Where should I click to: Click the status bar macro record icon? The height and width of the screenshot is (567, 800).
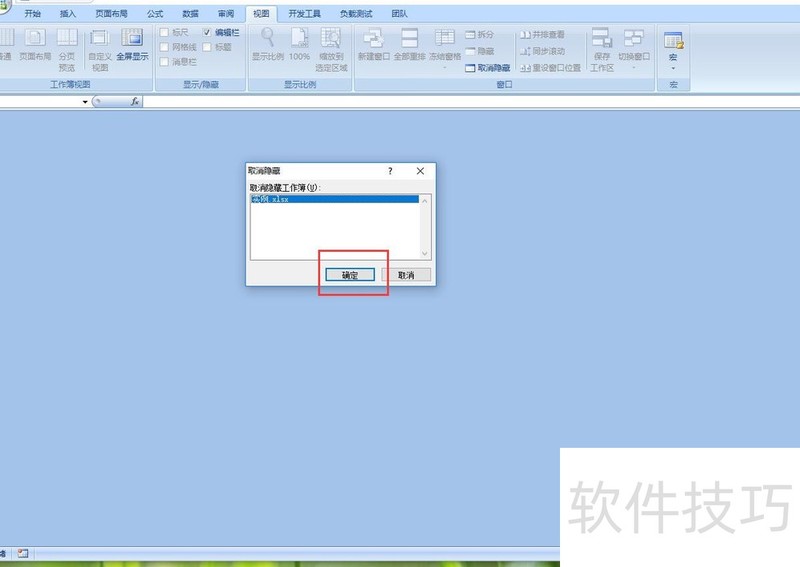coord(23,553)
